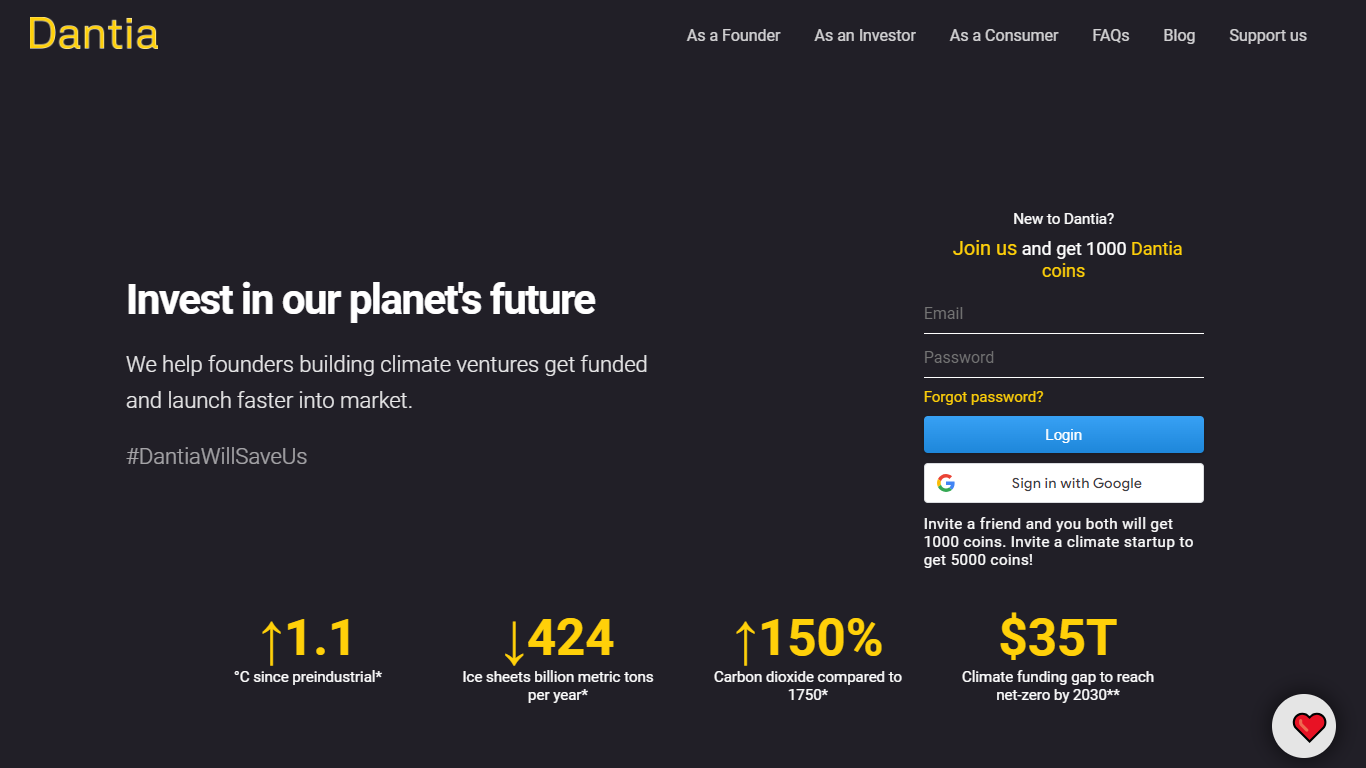Go to As a Consumer page
Viewport: 1366px width, 768px height.
tap(1004, 35)
